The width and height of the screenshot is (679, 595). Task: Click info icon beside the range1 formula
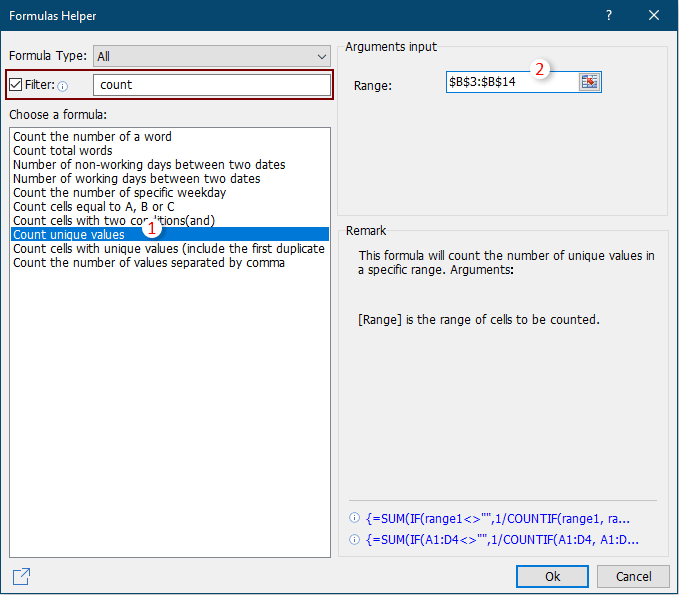[354, 518]
